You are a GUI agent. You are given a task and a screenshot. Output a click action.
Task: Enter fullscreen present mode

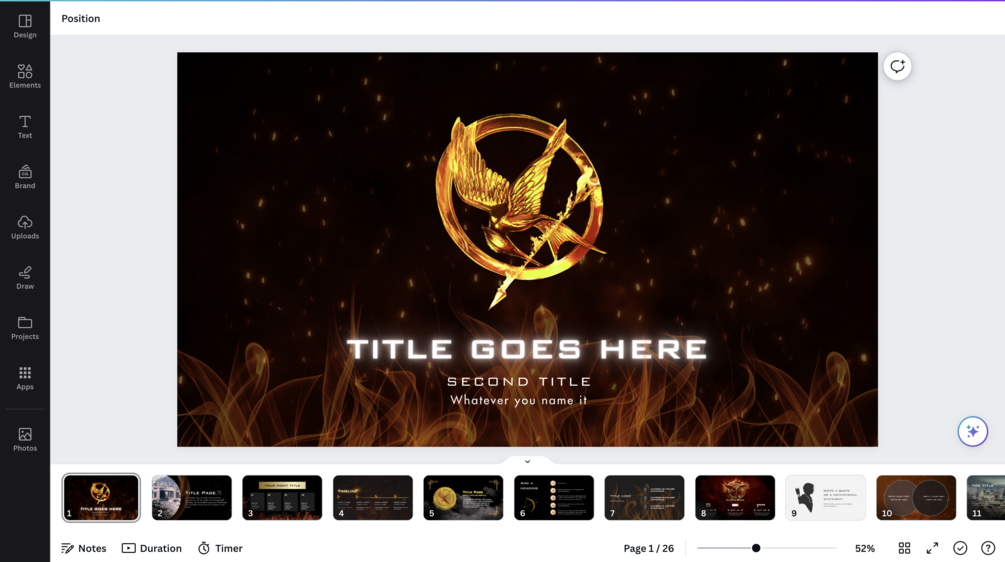tap(932, 548)
